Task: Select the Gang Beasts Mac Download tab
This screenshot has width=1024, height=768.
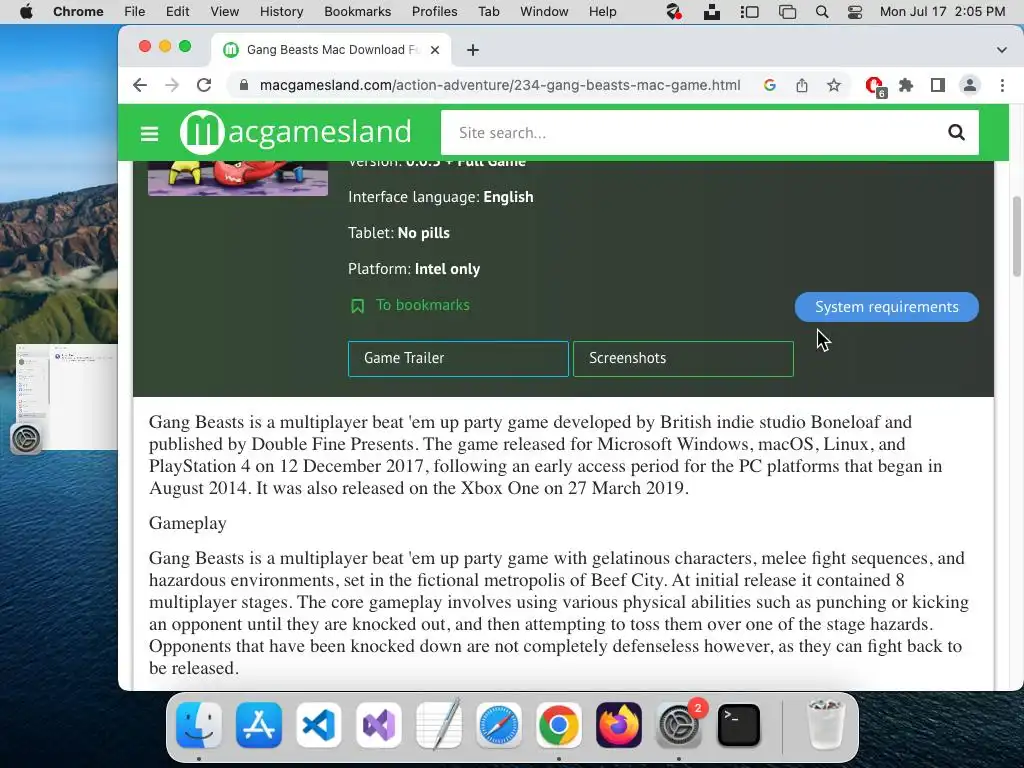Action: click(331, 50)
